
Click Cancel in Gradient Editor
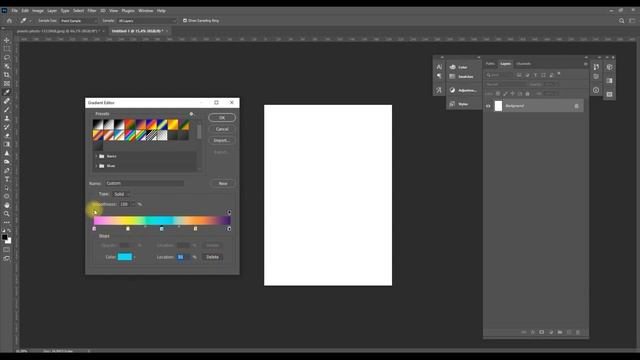(222, 129)
